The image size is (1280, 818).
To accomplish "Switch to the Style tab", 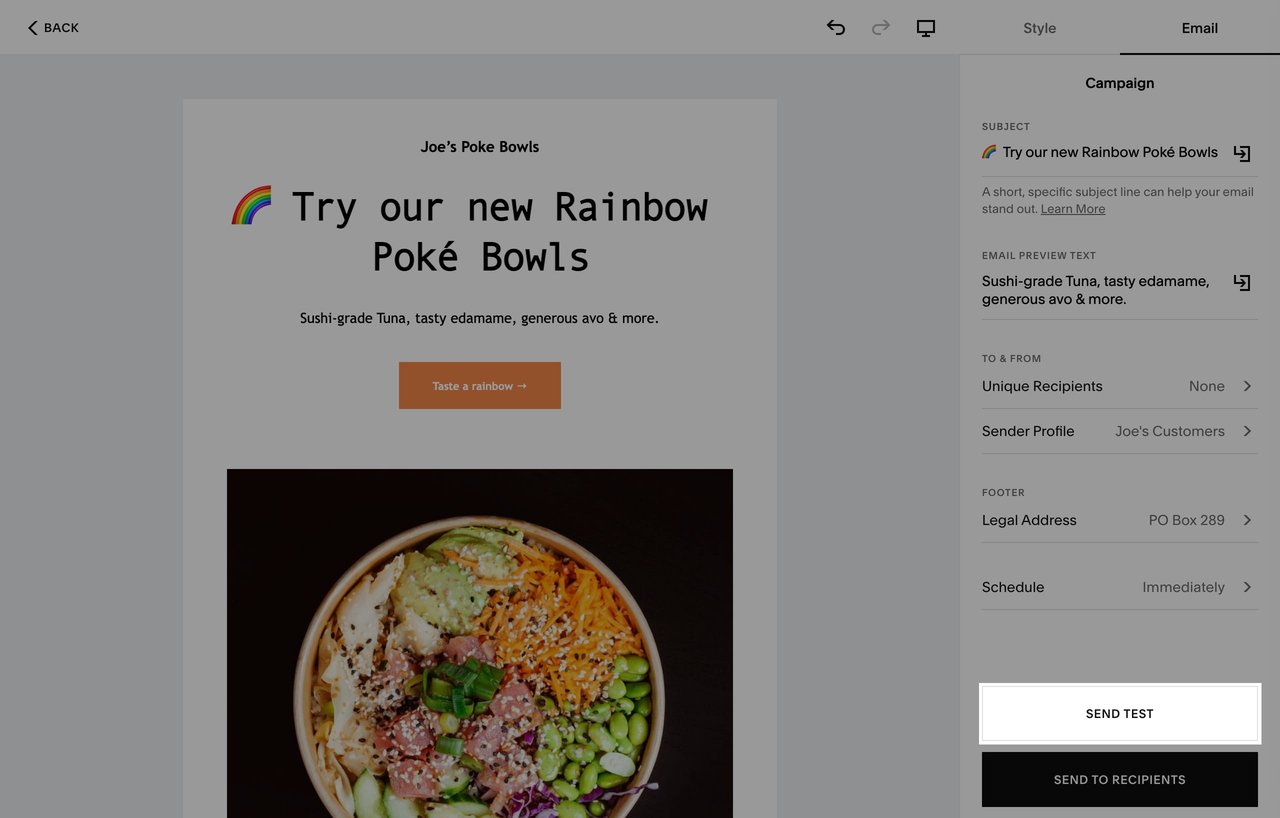I will click(1039, 28).
